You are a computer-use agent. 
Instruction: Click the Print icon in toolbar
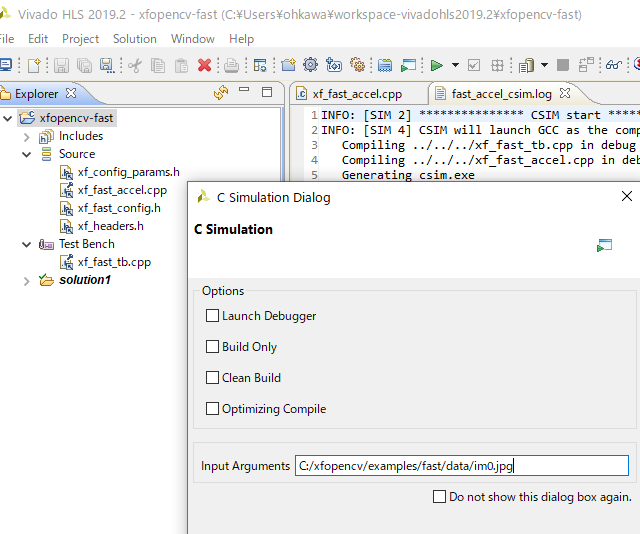point(231,65)
